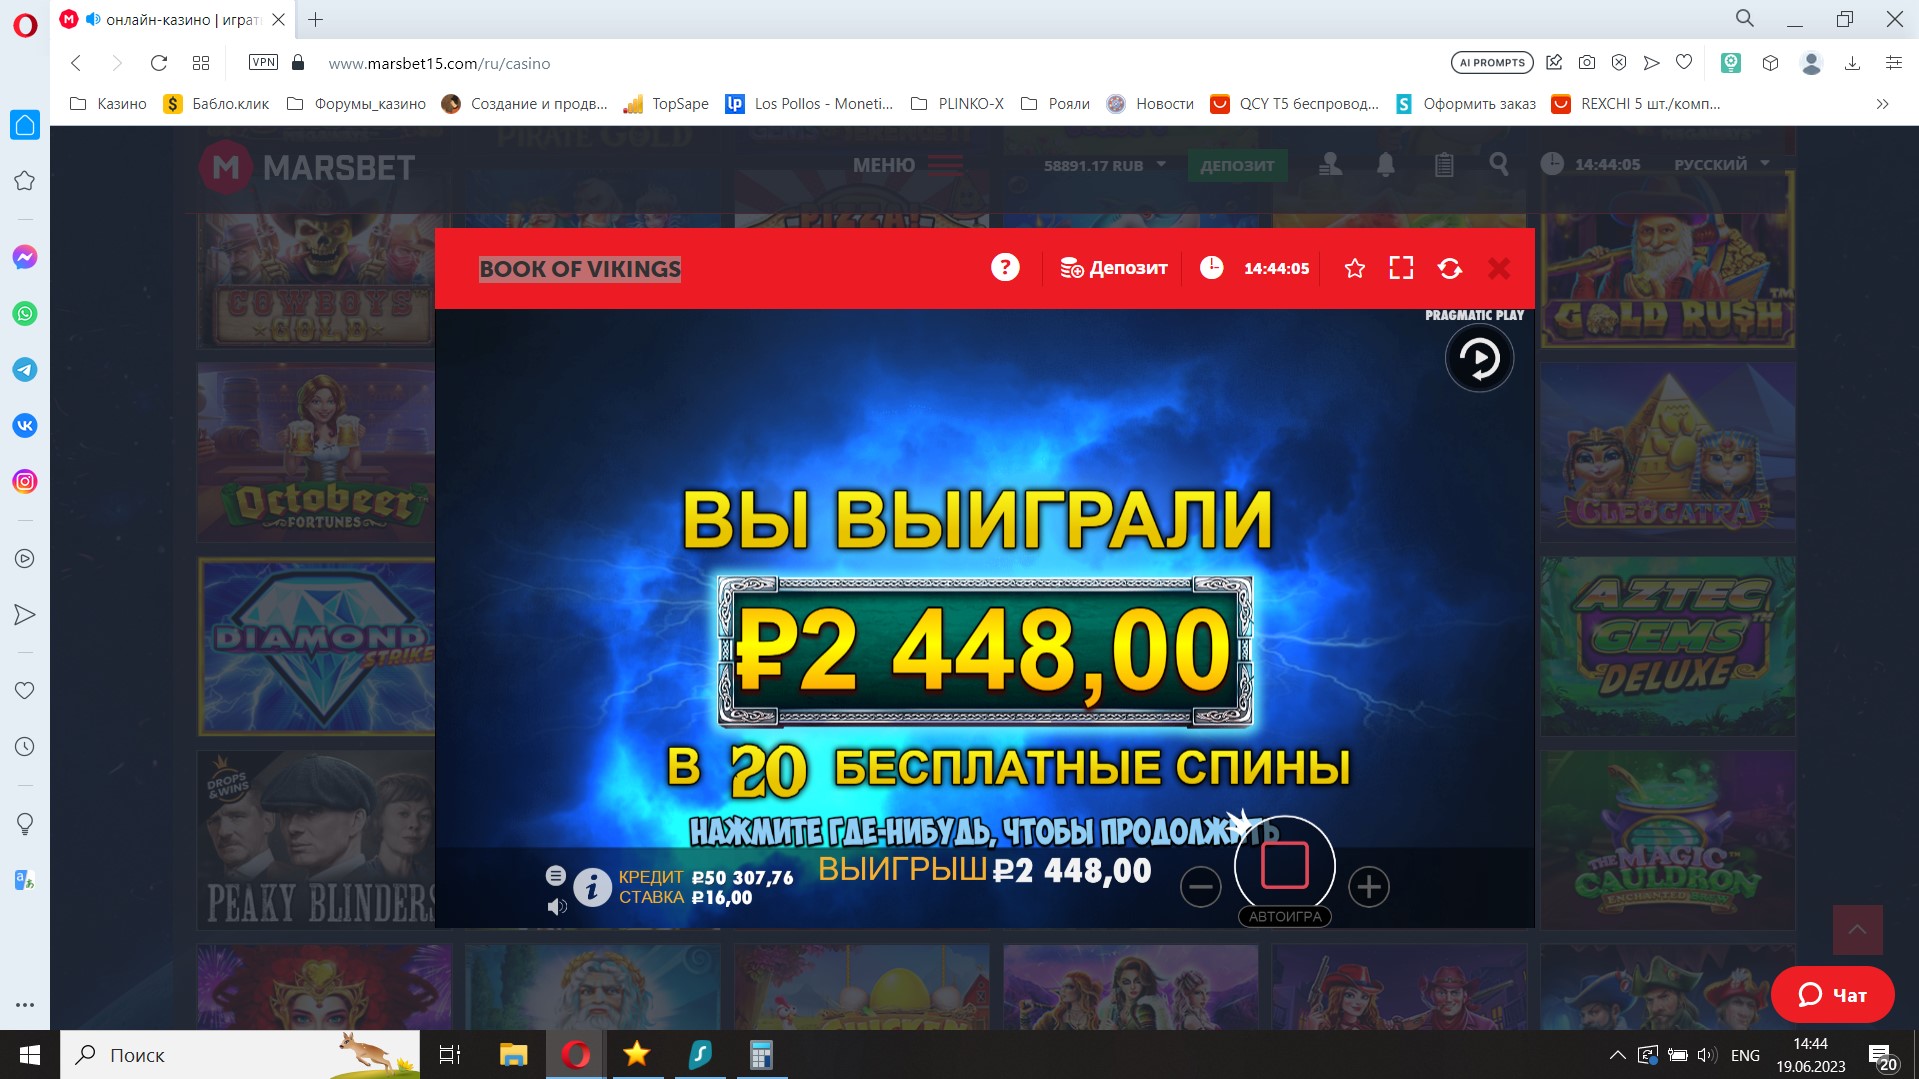Open a new browser tab

315,19
